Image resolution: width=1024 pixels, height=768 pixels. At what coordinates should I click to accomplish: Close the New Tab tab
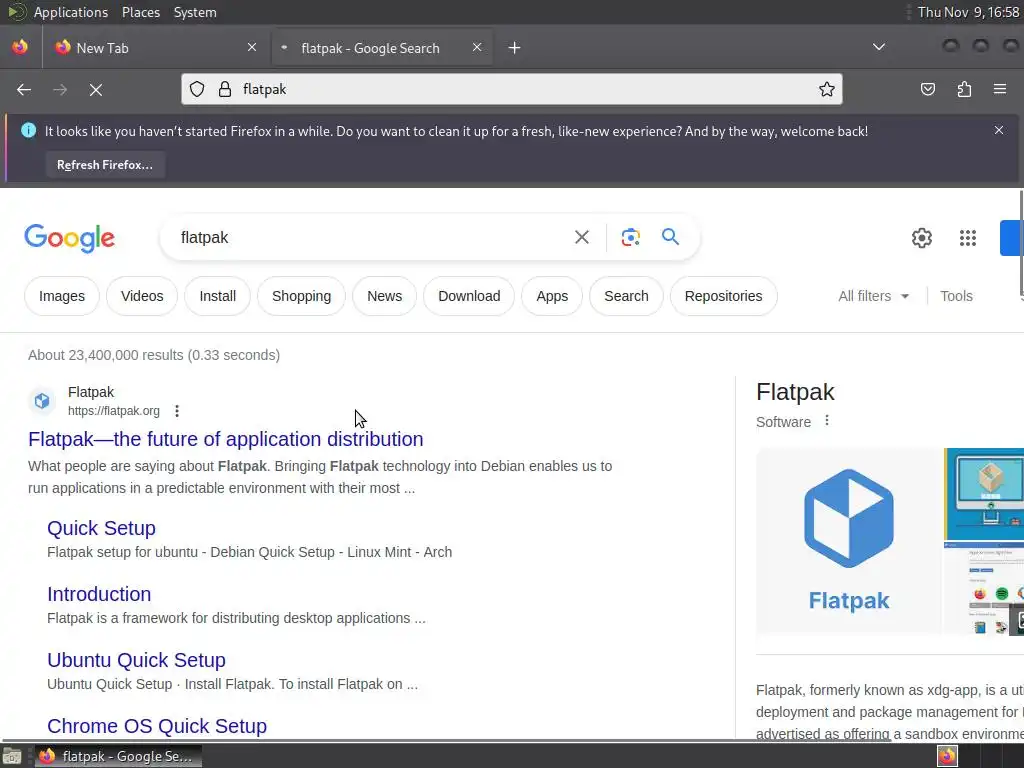coord(252,47)
